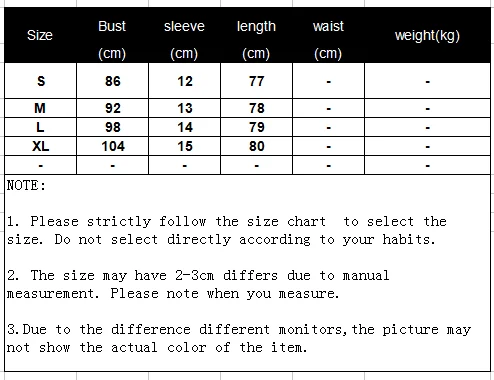Click the cell with bust value 92
This screenshot has height=380, width=494.
coord(112,108)
